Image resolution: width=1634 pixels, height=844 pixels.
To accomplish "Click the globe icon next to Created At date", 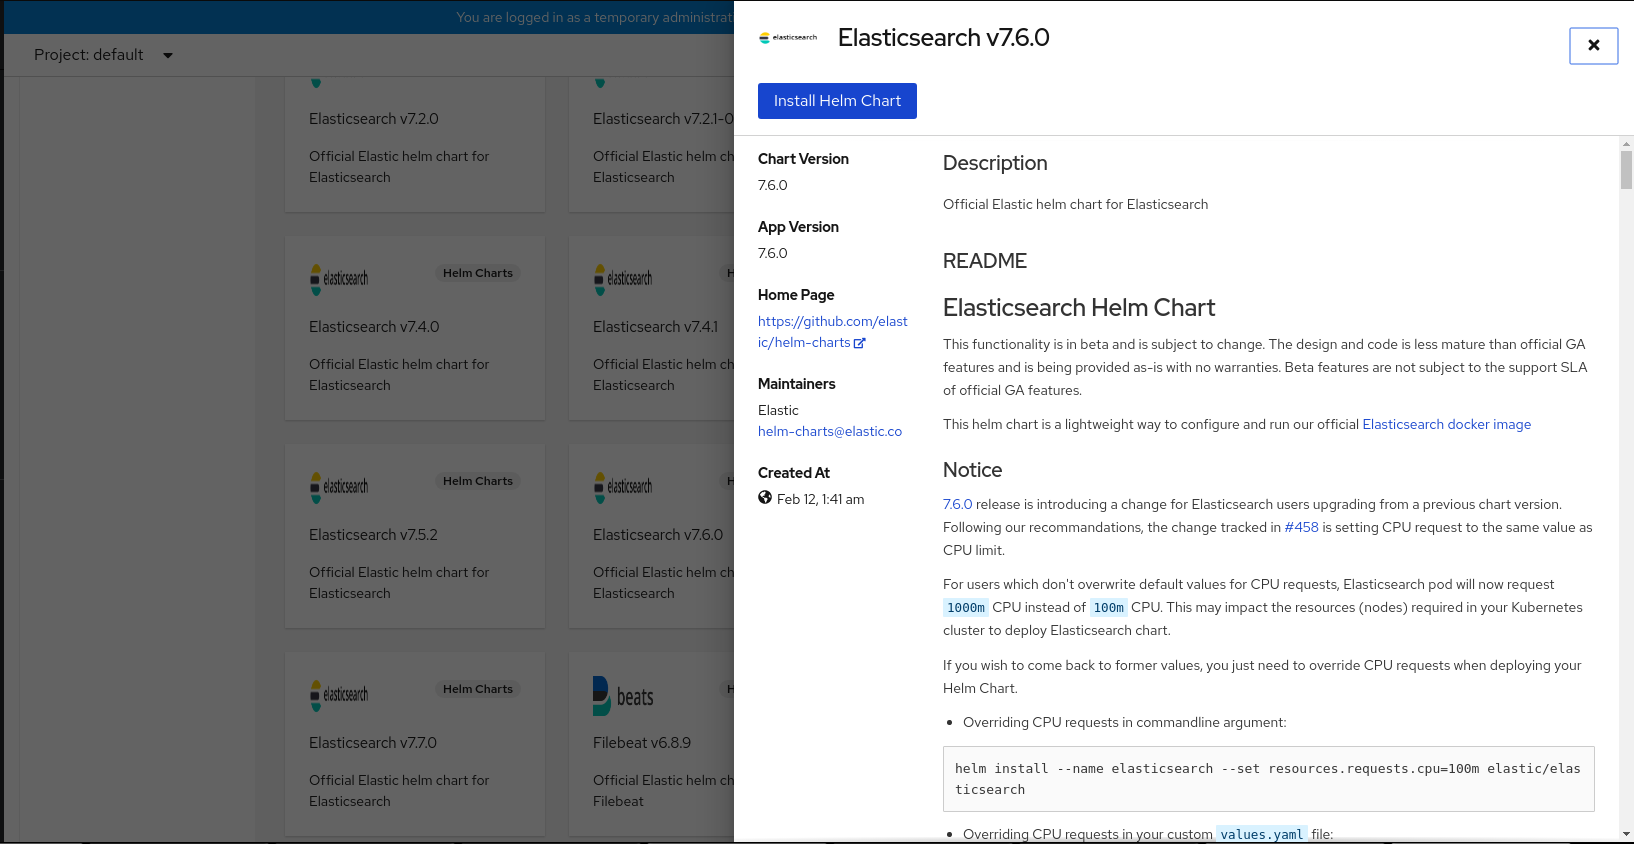I will pyautogui.click(x=765, y=498).
